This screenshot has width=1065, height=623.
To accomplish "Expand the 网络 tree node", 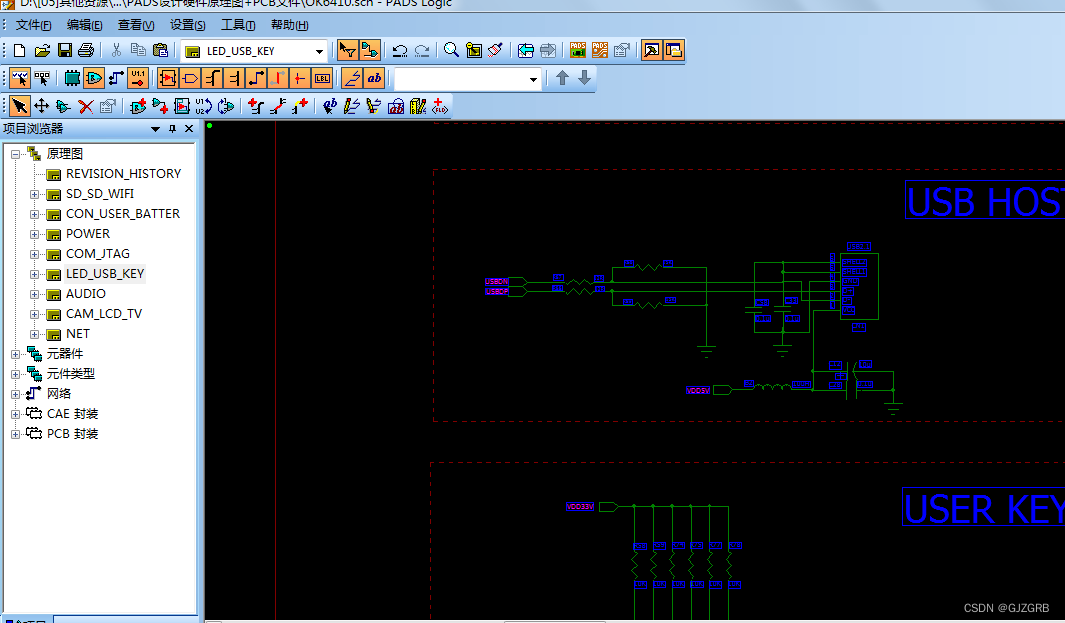I will (x=15, y=394).
